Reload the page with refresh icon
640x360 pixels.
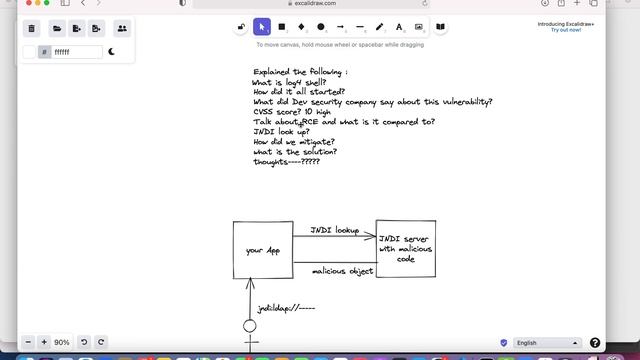424,3
